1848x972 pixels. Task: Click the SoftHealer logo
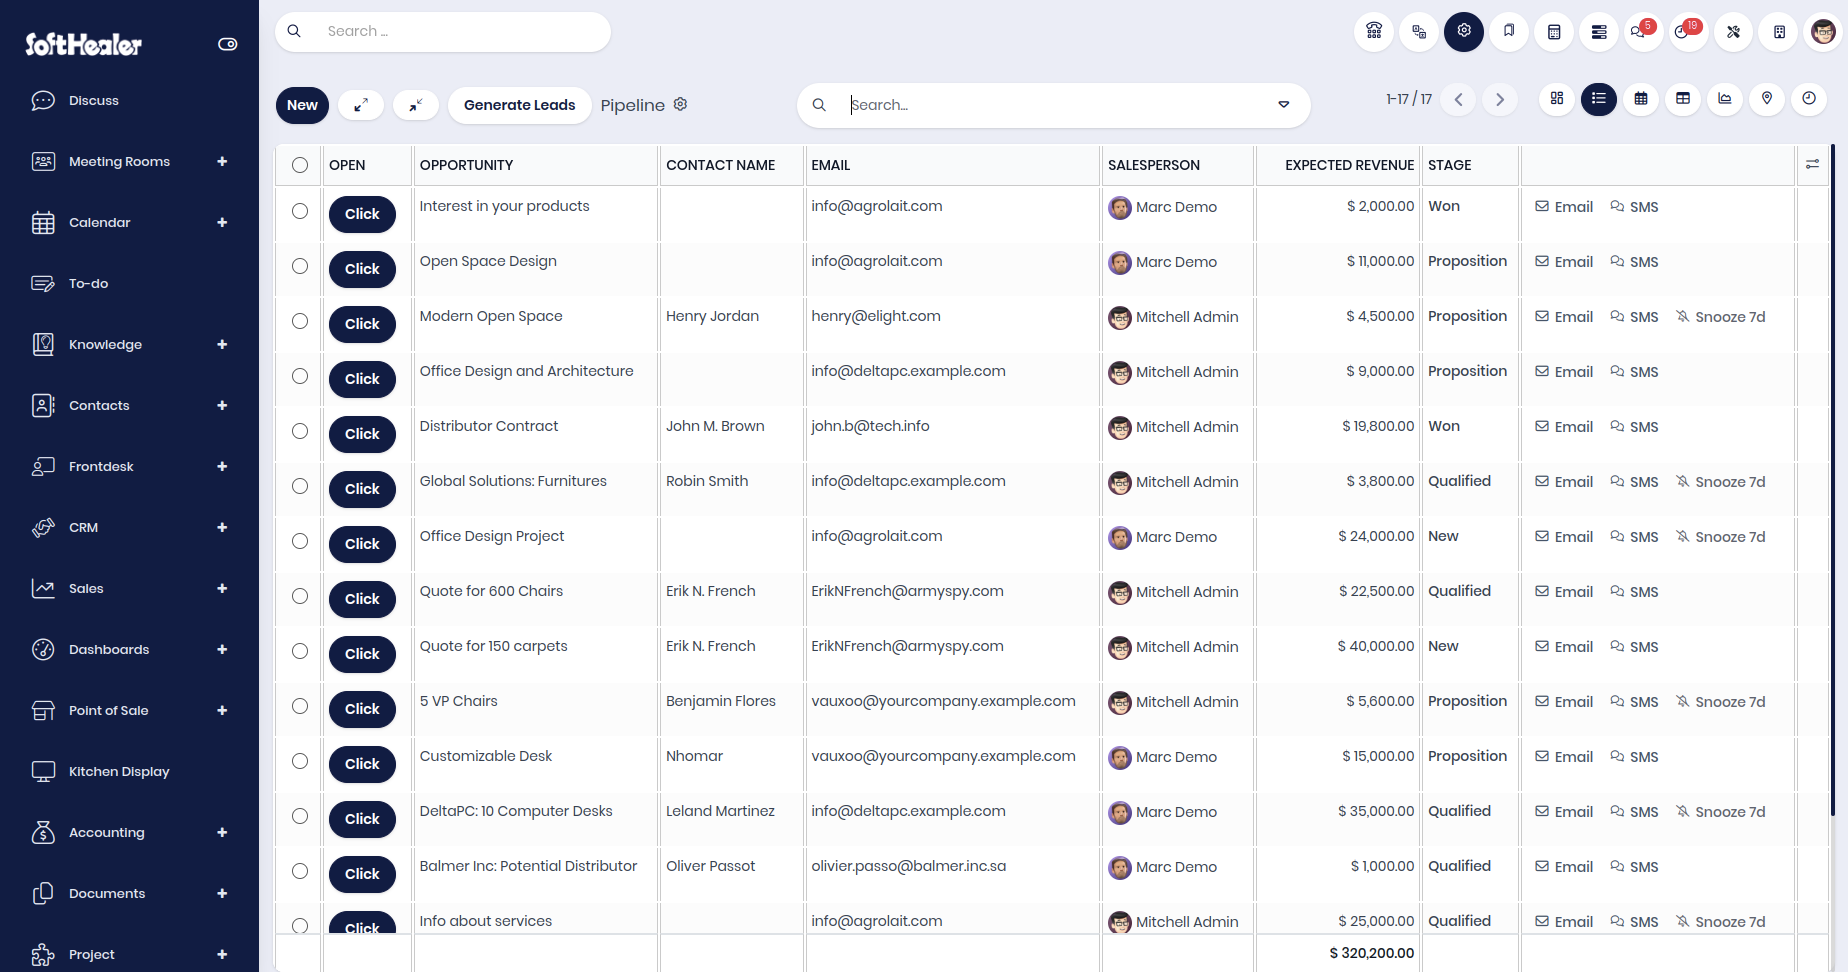tap(83, 44)
